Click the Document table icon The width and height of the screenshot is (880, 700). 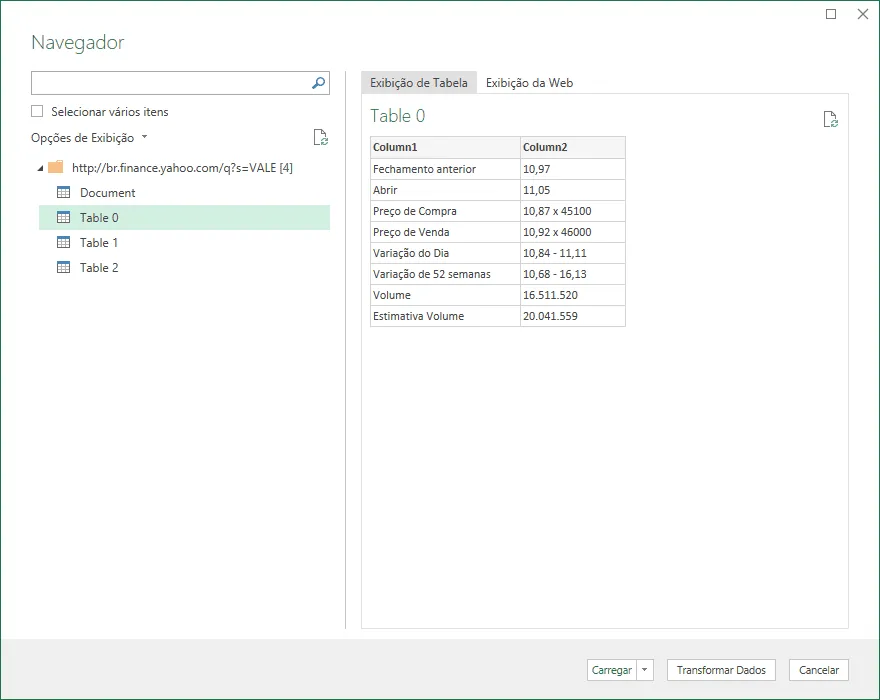point(63,193)
